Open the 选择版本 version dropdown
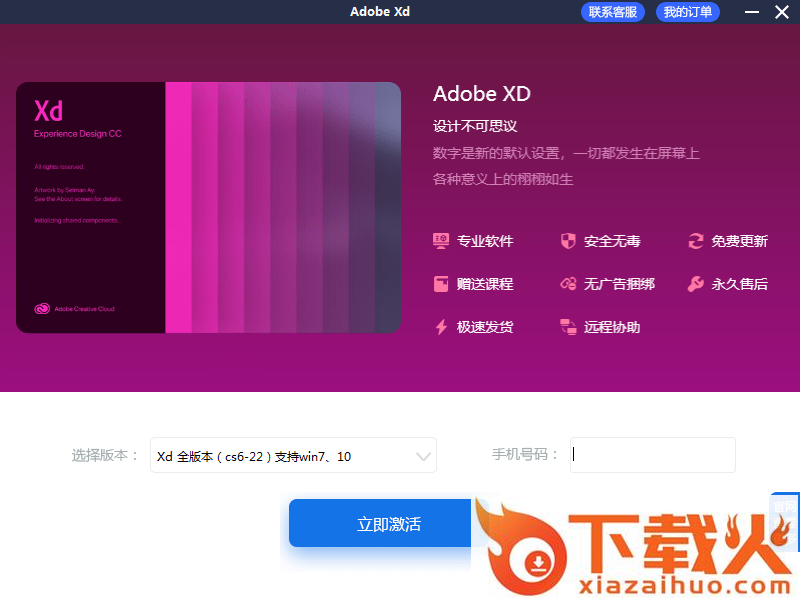Screen dimensions: 800x600 (283, 456)
